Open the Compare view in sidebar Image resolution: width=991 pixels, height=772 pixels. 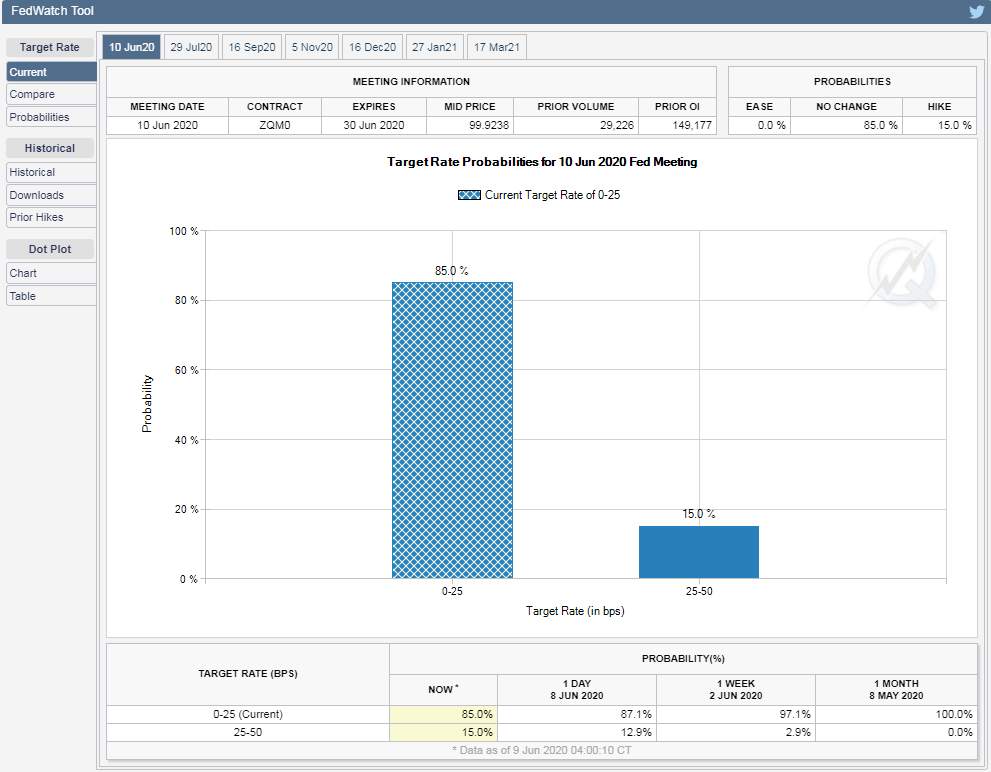coord(51,94)
